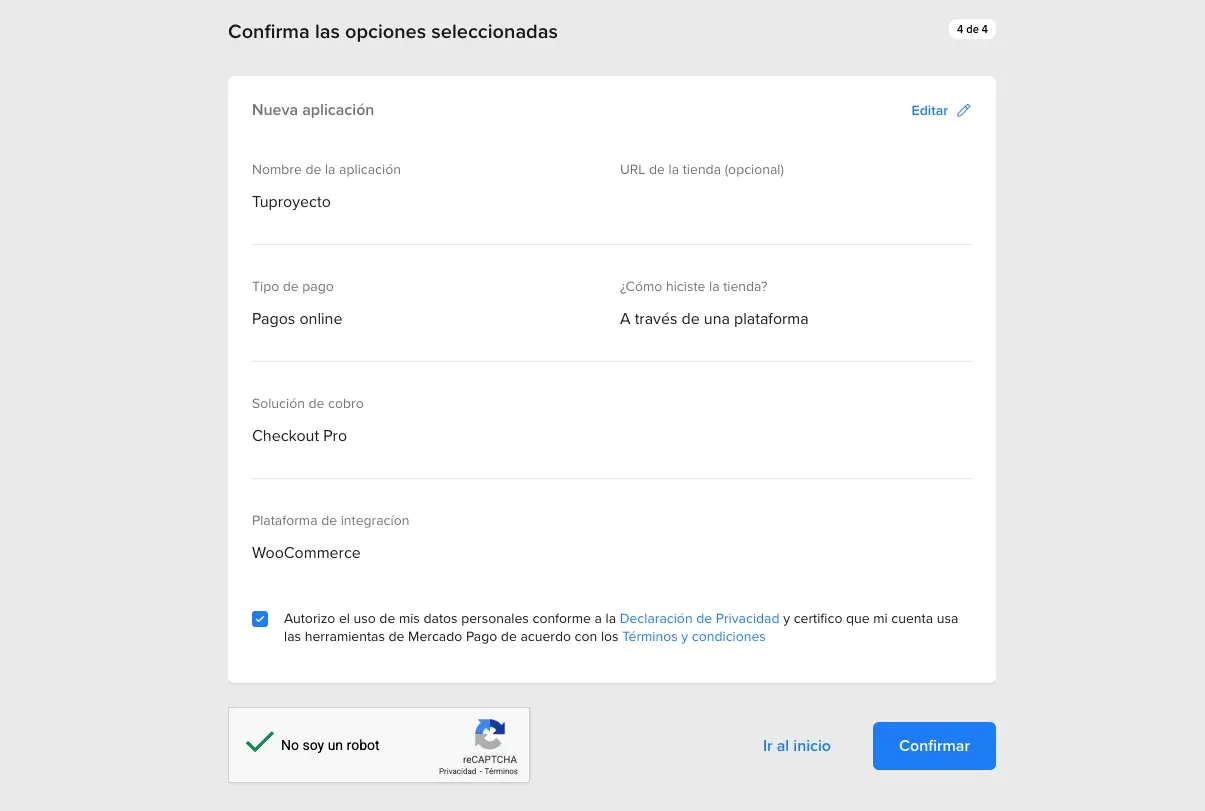
Task: Click the "Confirma las opciones seleccionadas" title
Action: tap(393, 32)
